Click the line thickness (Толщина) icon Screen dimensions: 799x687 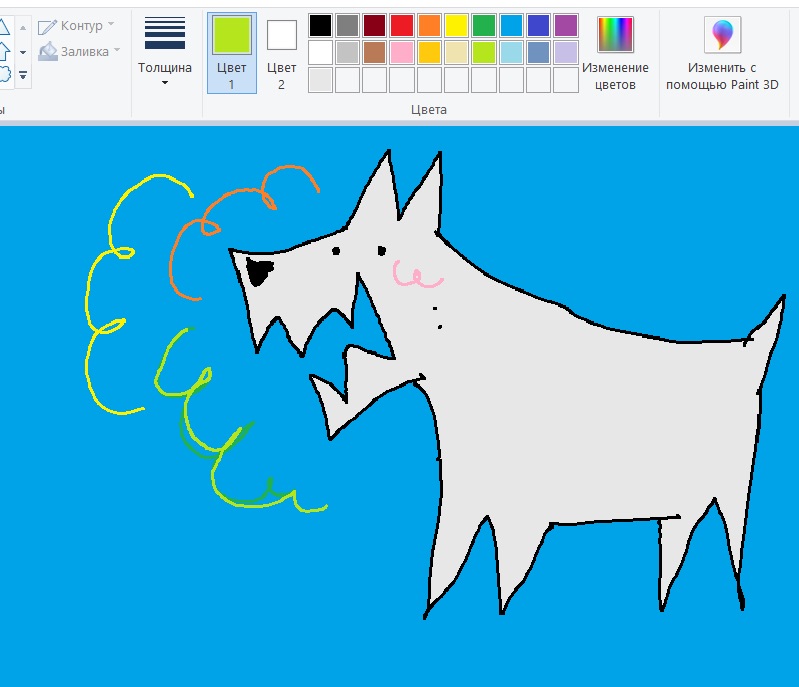tap(165, 33)
